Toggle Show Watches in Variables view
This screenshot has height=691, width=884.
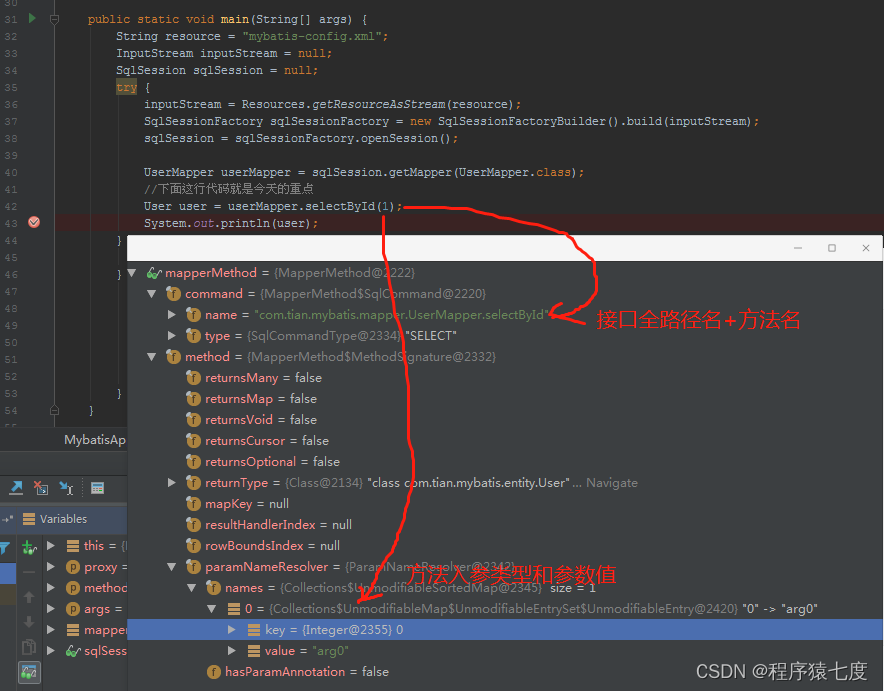coord(30,671)
